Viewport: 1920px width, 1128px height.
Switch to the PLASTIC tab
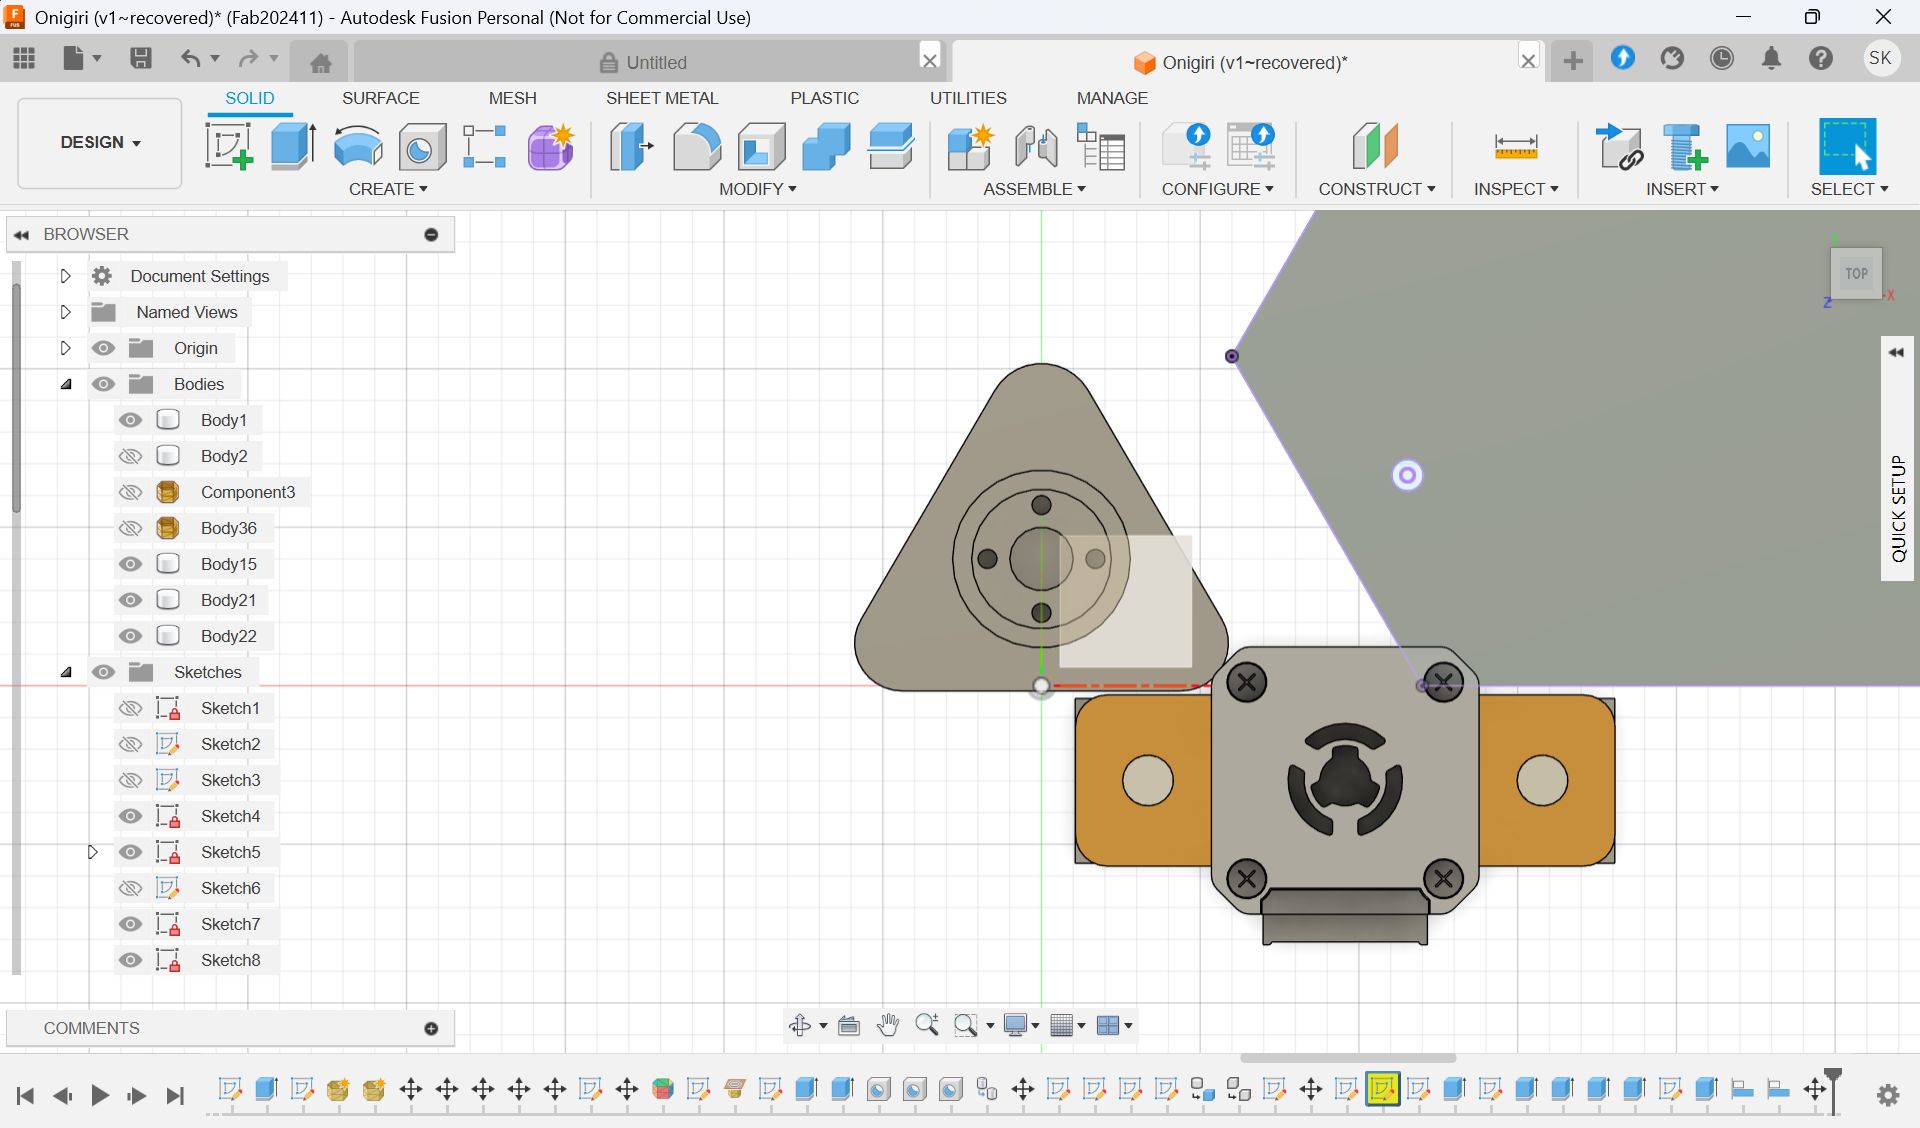click(825, 98)
